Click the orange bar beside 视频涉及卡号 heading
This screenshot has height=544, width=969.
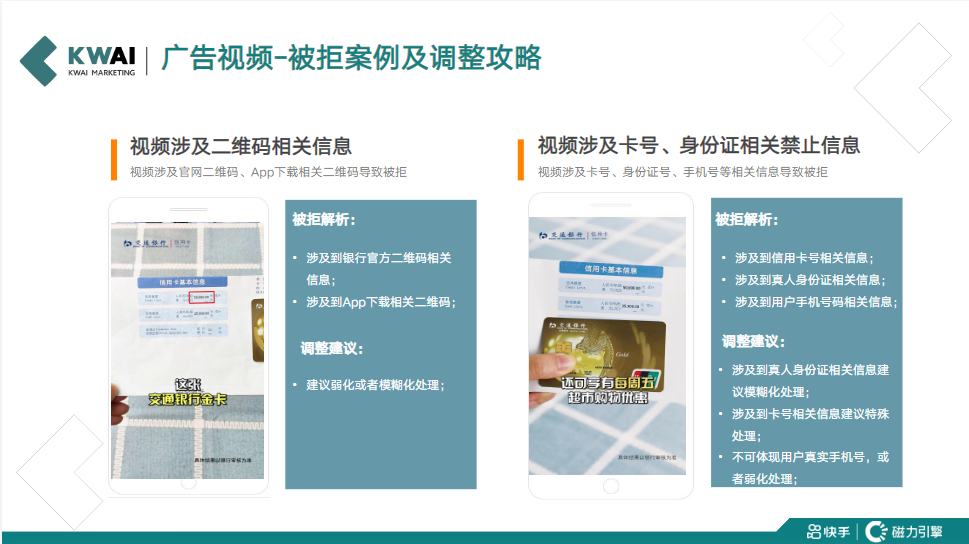(521, 158)
